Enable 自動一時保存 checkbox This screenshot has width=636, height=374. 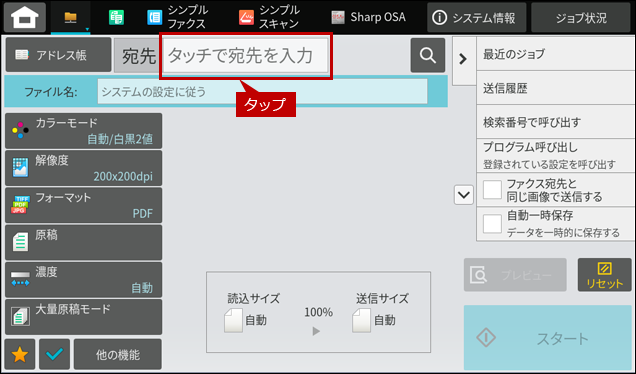tap(492, 224)
